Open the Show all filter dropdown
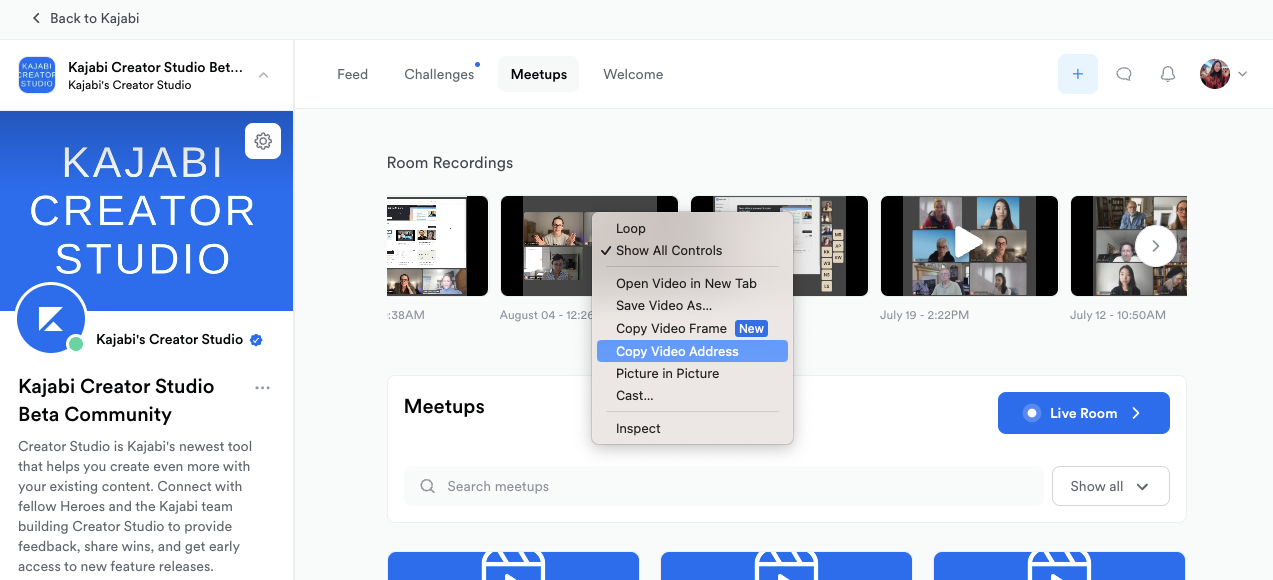This screenshot has width=1273, height=580. [1111, 486]
